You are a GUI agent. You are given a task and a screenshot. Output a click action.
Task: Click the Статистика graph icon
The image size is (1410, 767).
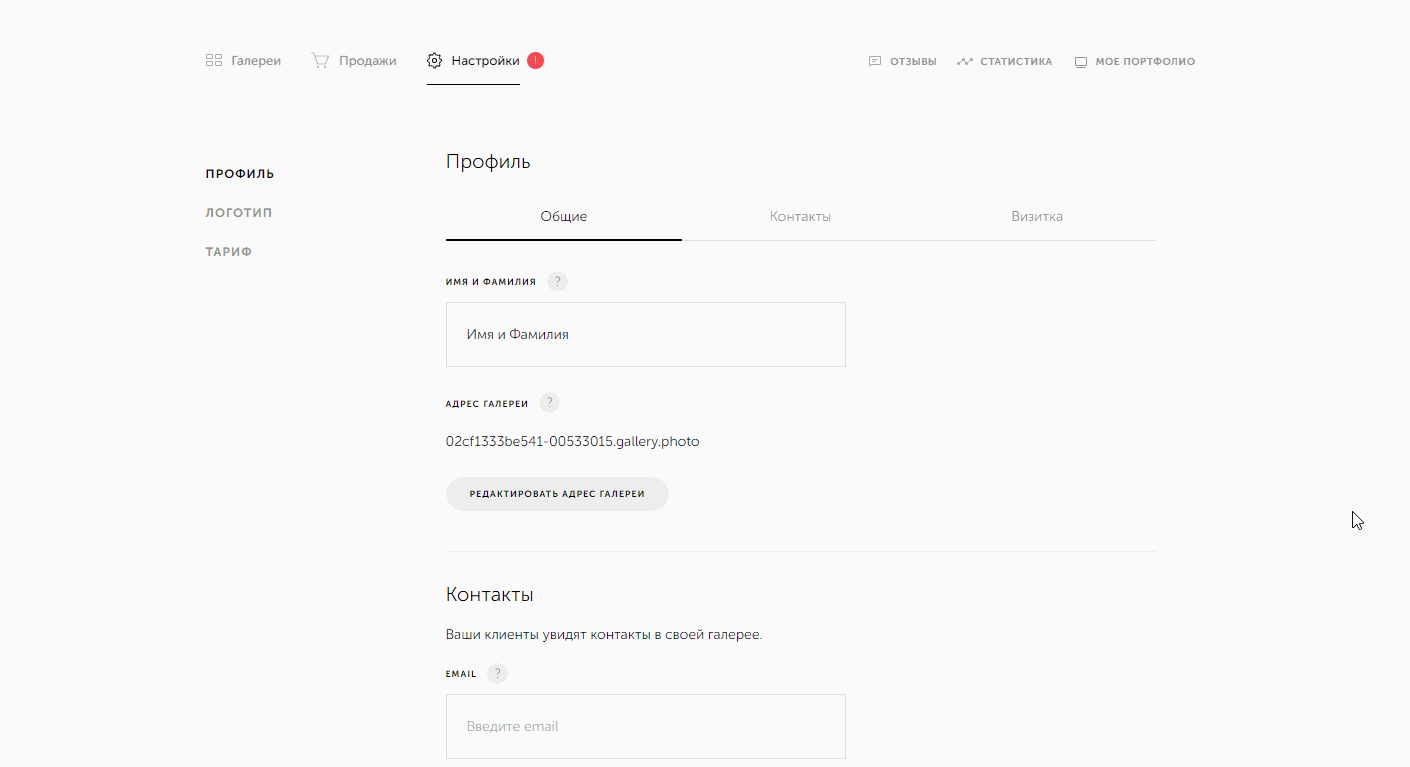pos(965,61)
